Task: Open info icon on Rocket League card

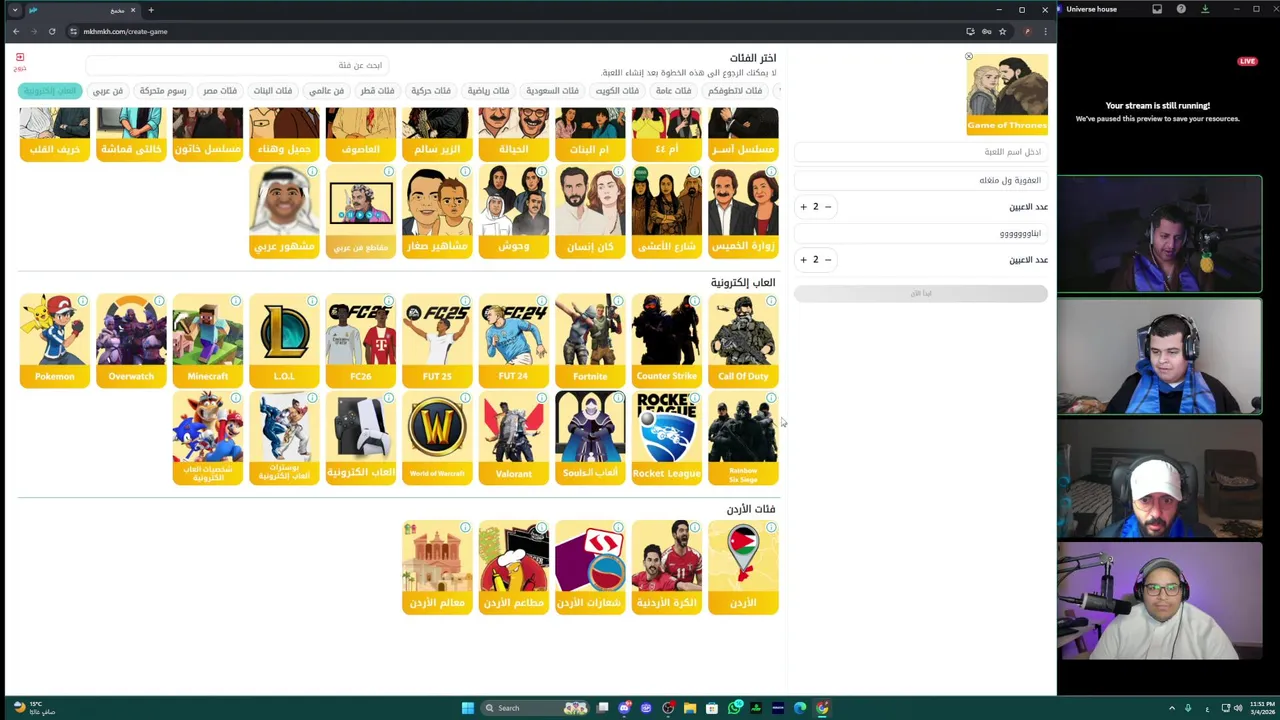Action: (x=695, y=398)
